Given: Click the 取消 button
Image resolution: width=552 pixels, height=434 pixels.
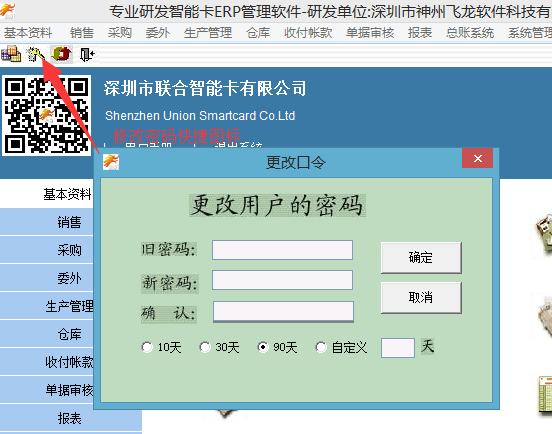Looking at the screenshot, I should pyautogui.click(x=421, y=298).
